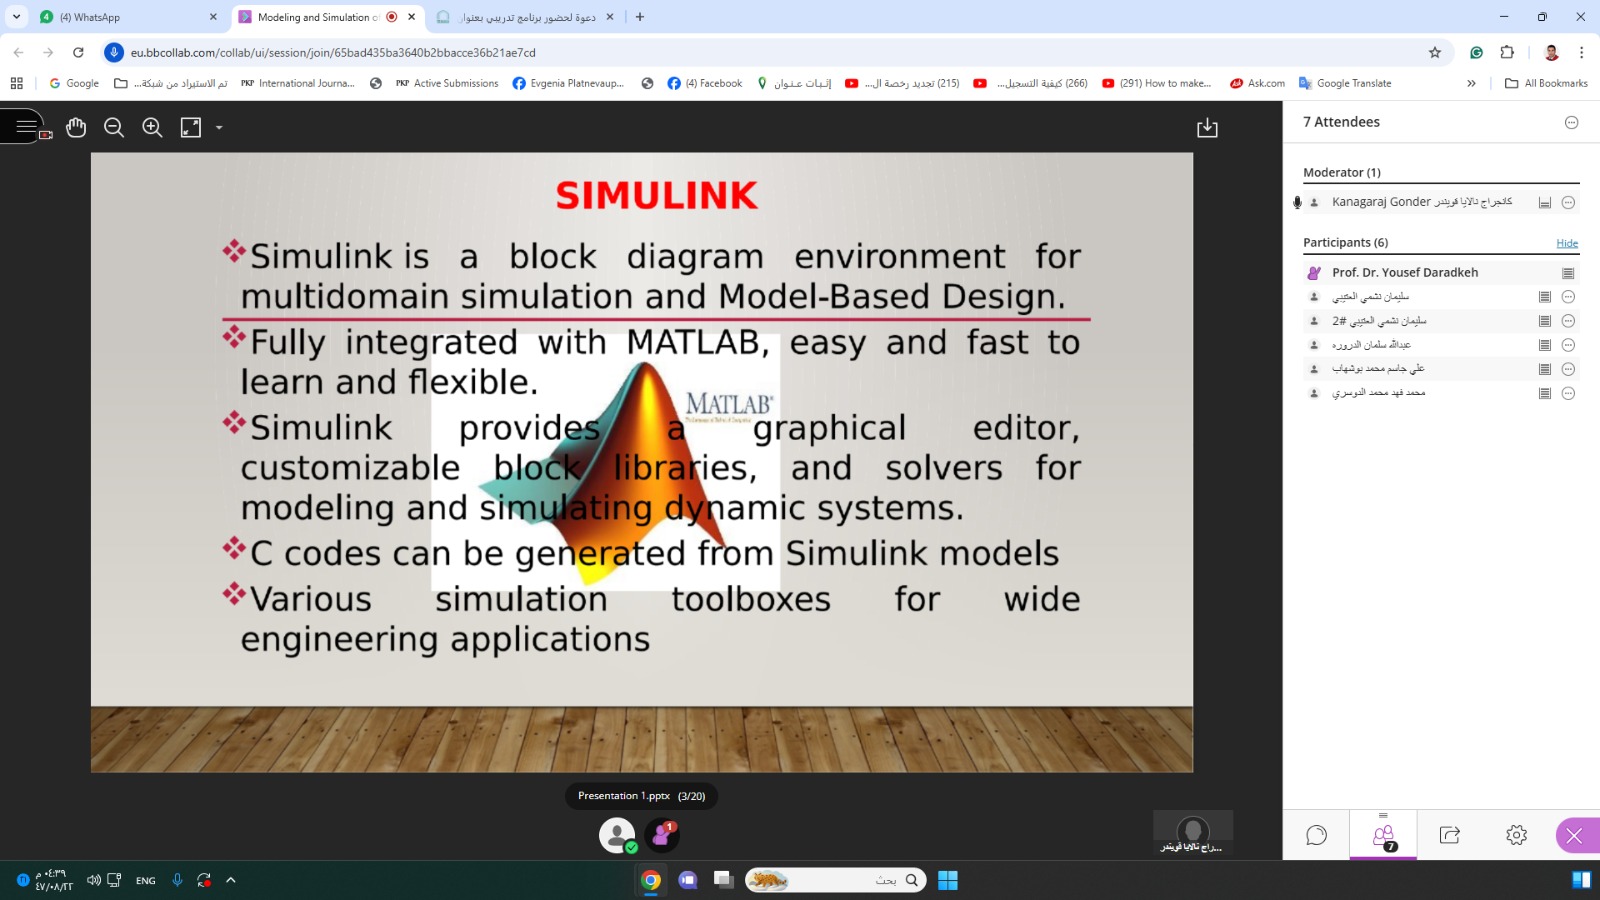
Task: Expand the view options dropdown arrow
Action: pos(219,127)
